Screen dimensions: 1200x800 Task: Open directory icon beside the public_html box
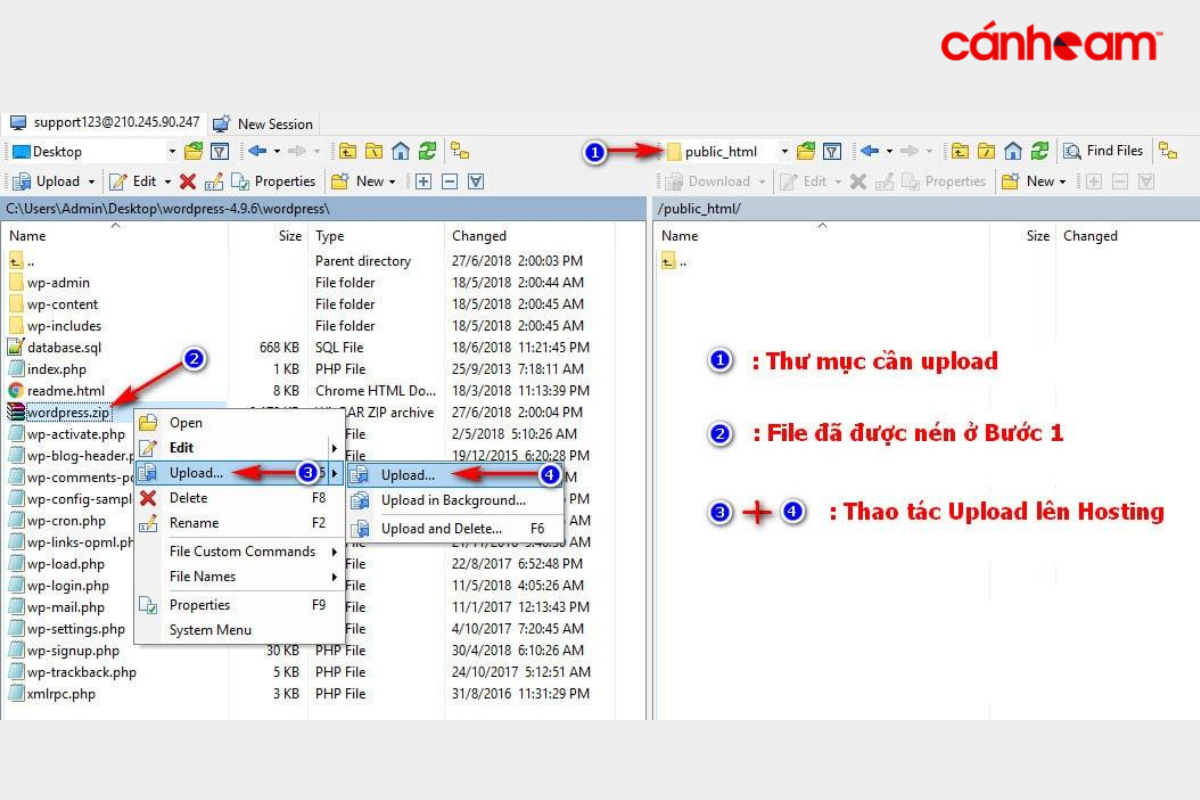tap(806, 151)
